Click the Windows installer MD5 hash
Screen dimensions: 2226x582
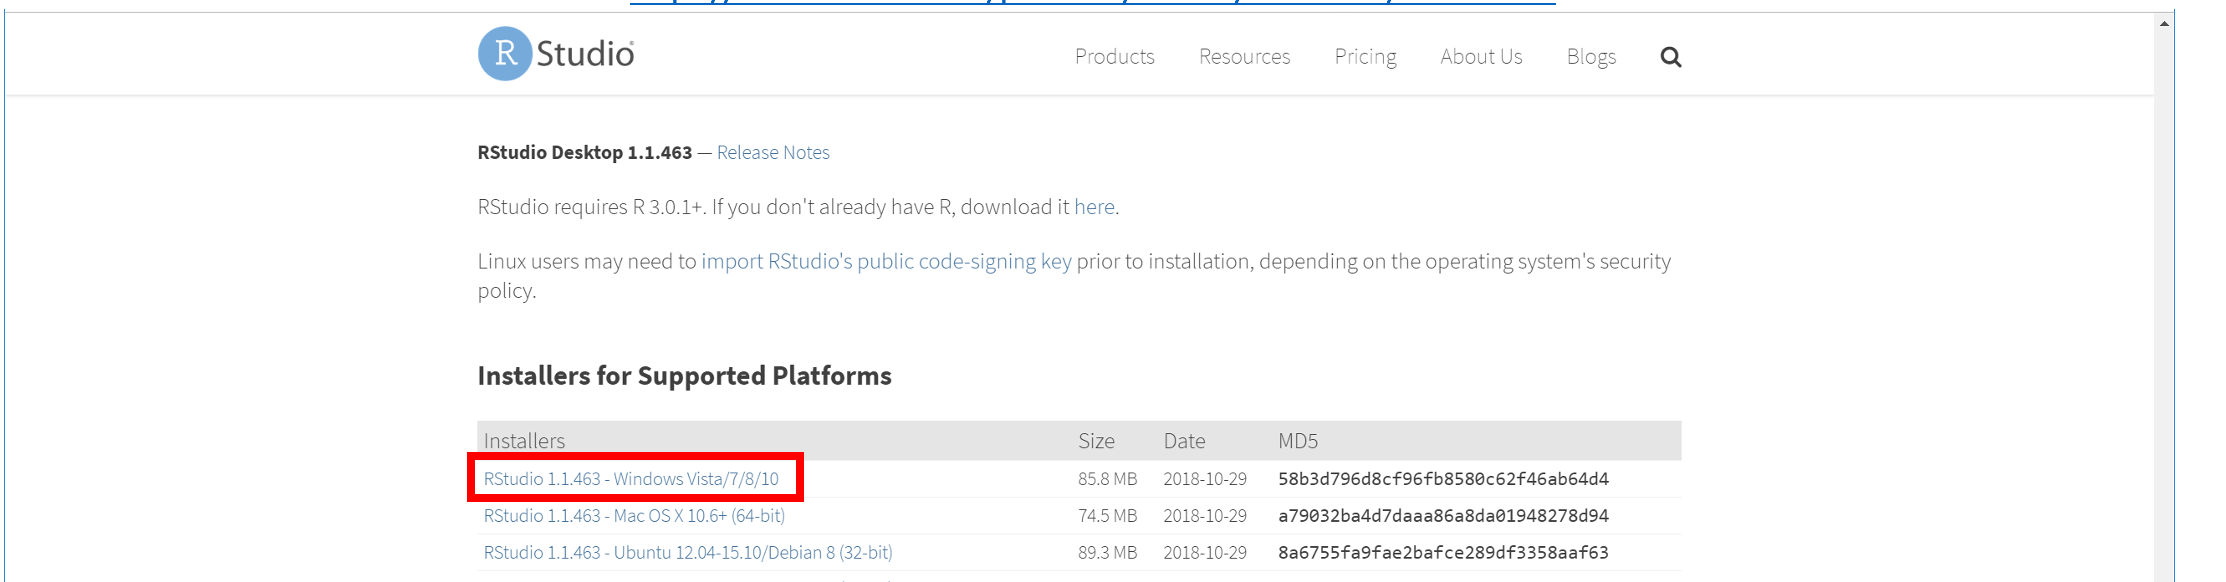[x=1443, y=479]
